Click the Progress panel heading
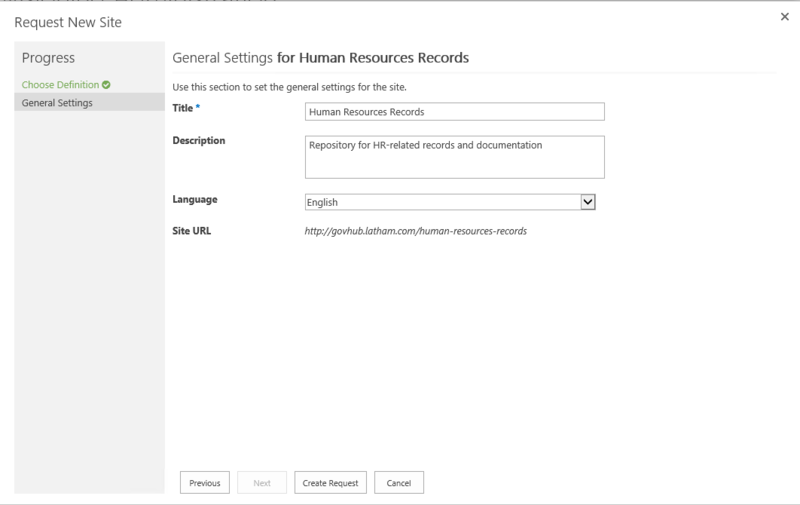 pos(48,58)
